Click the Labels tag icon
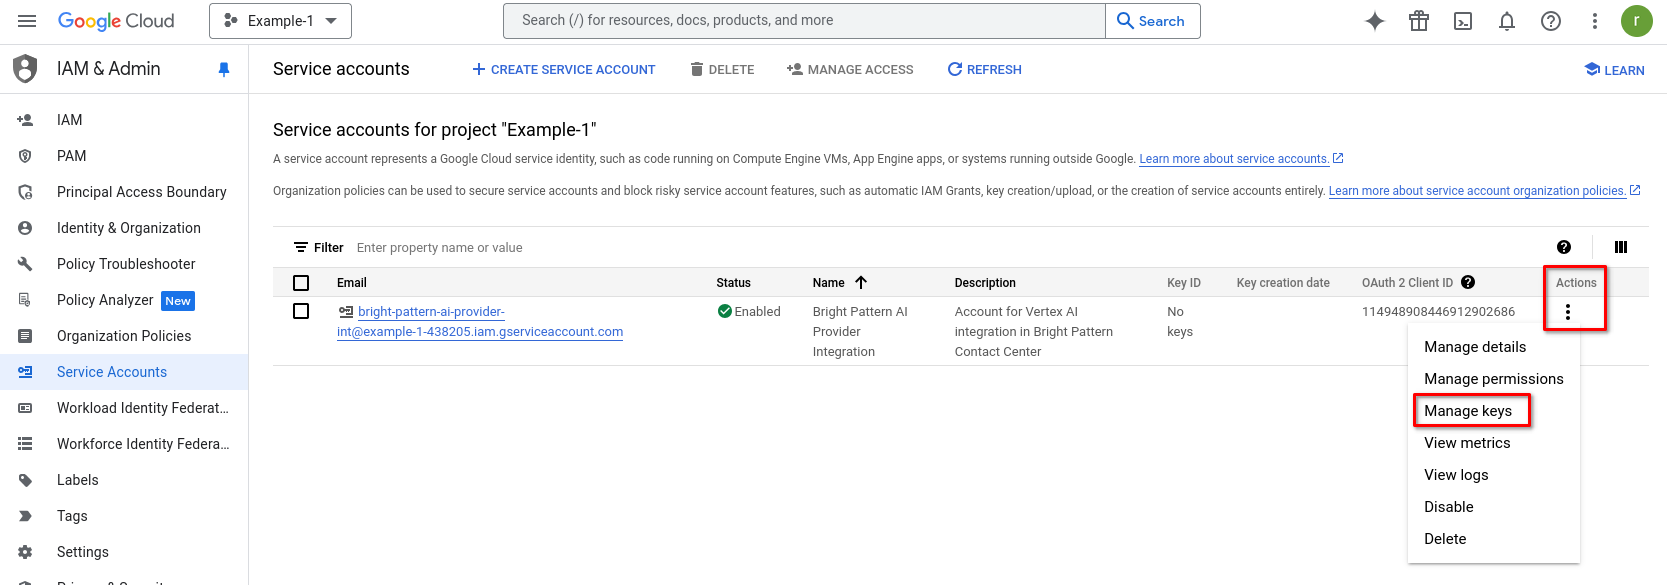1667x585 pixels. click(x=25, y=480)
